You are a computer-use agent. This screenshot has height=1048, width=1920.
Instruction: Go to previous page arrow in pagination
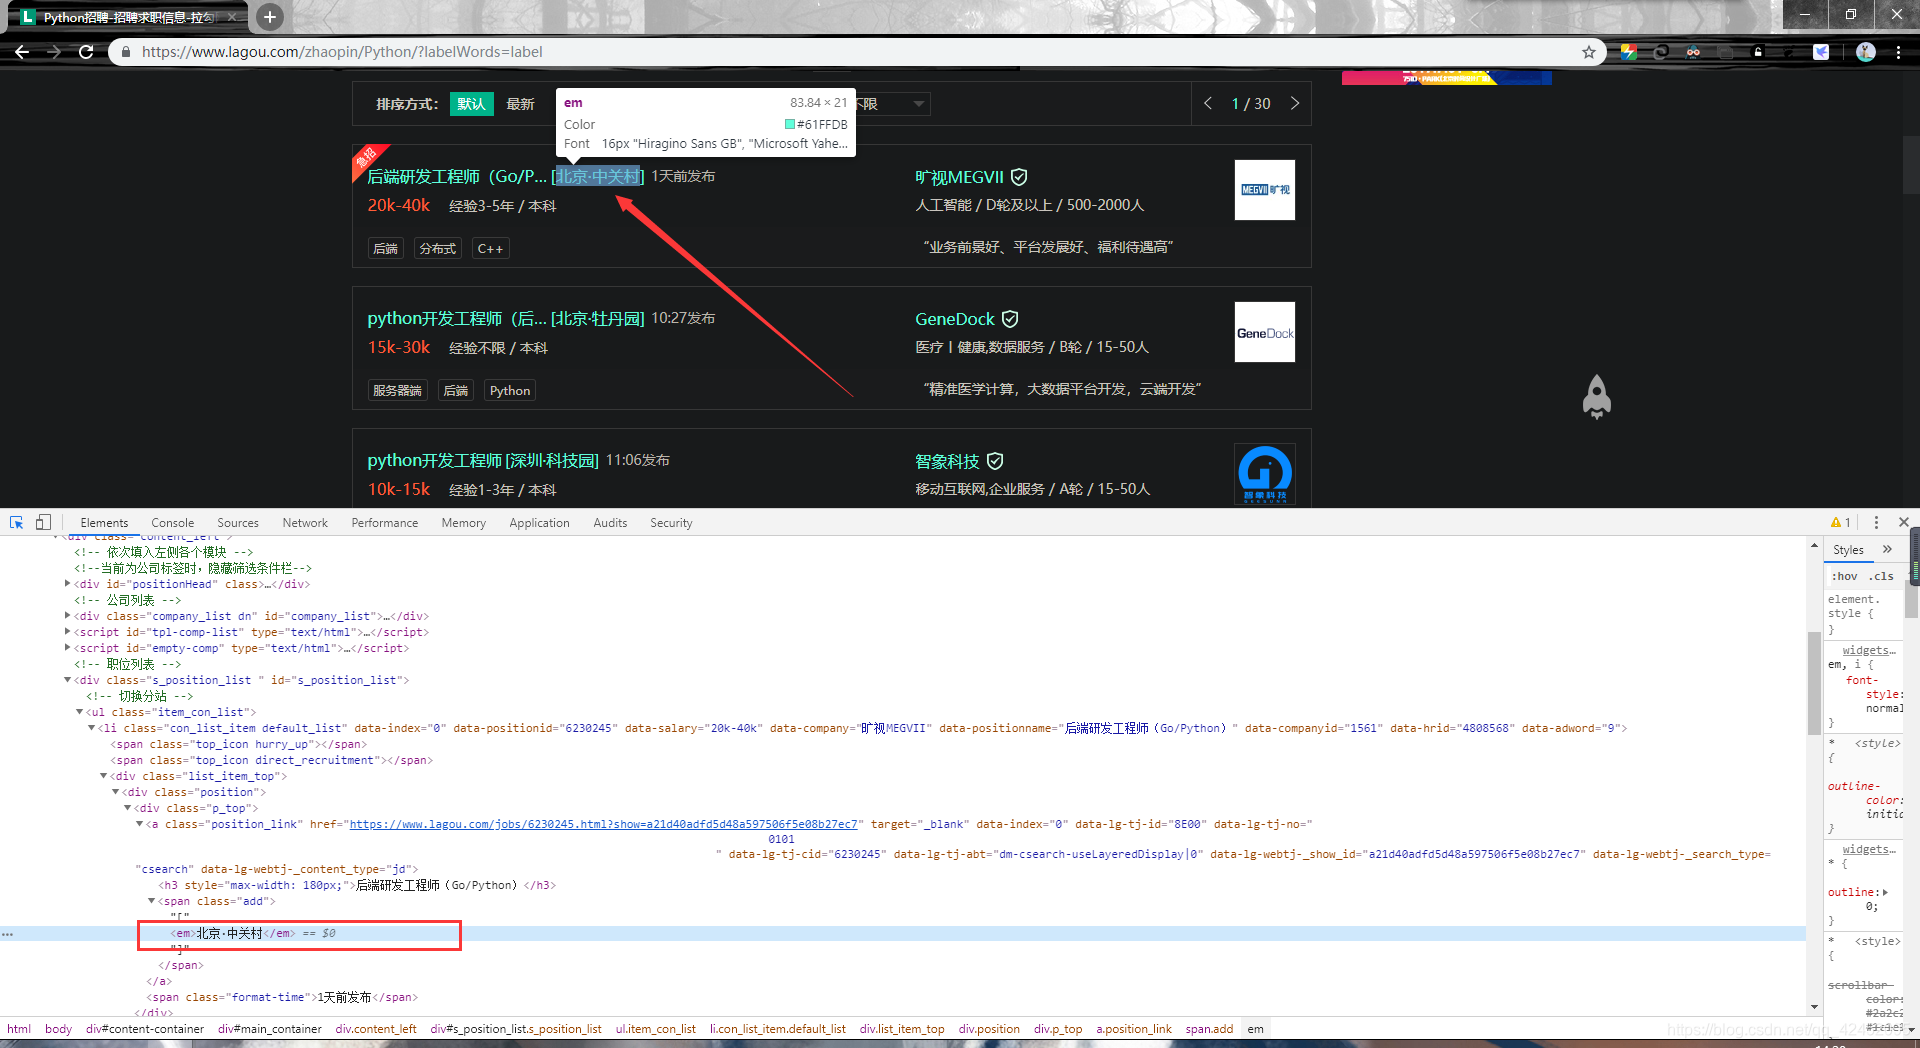point(1208,103)
